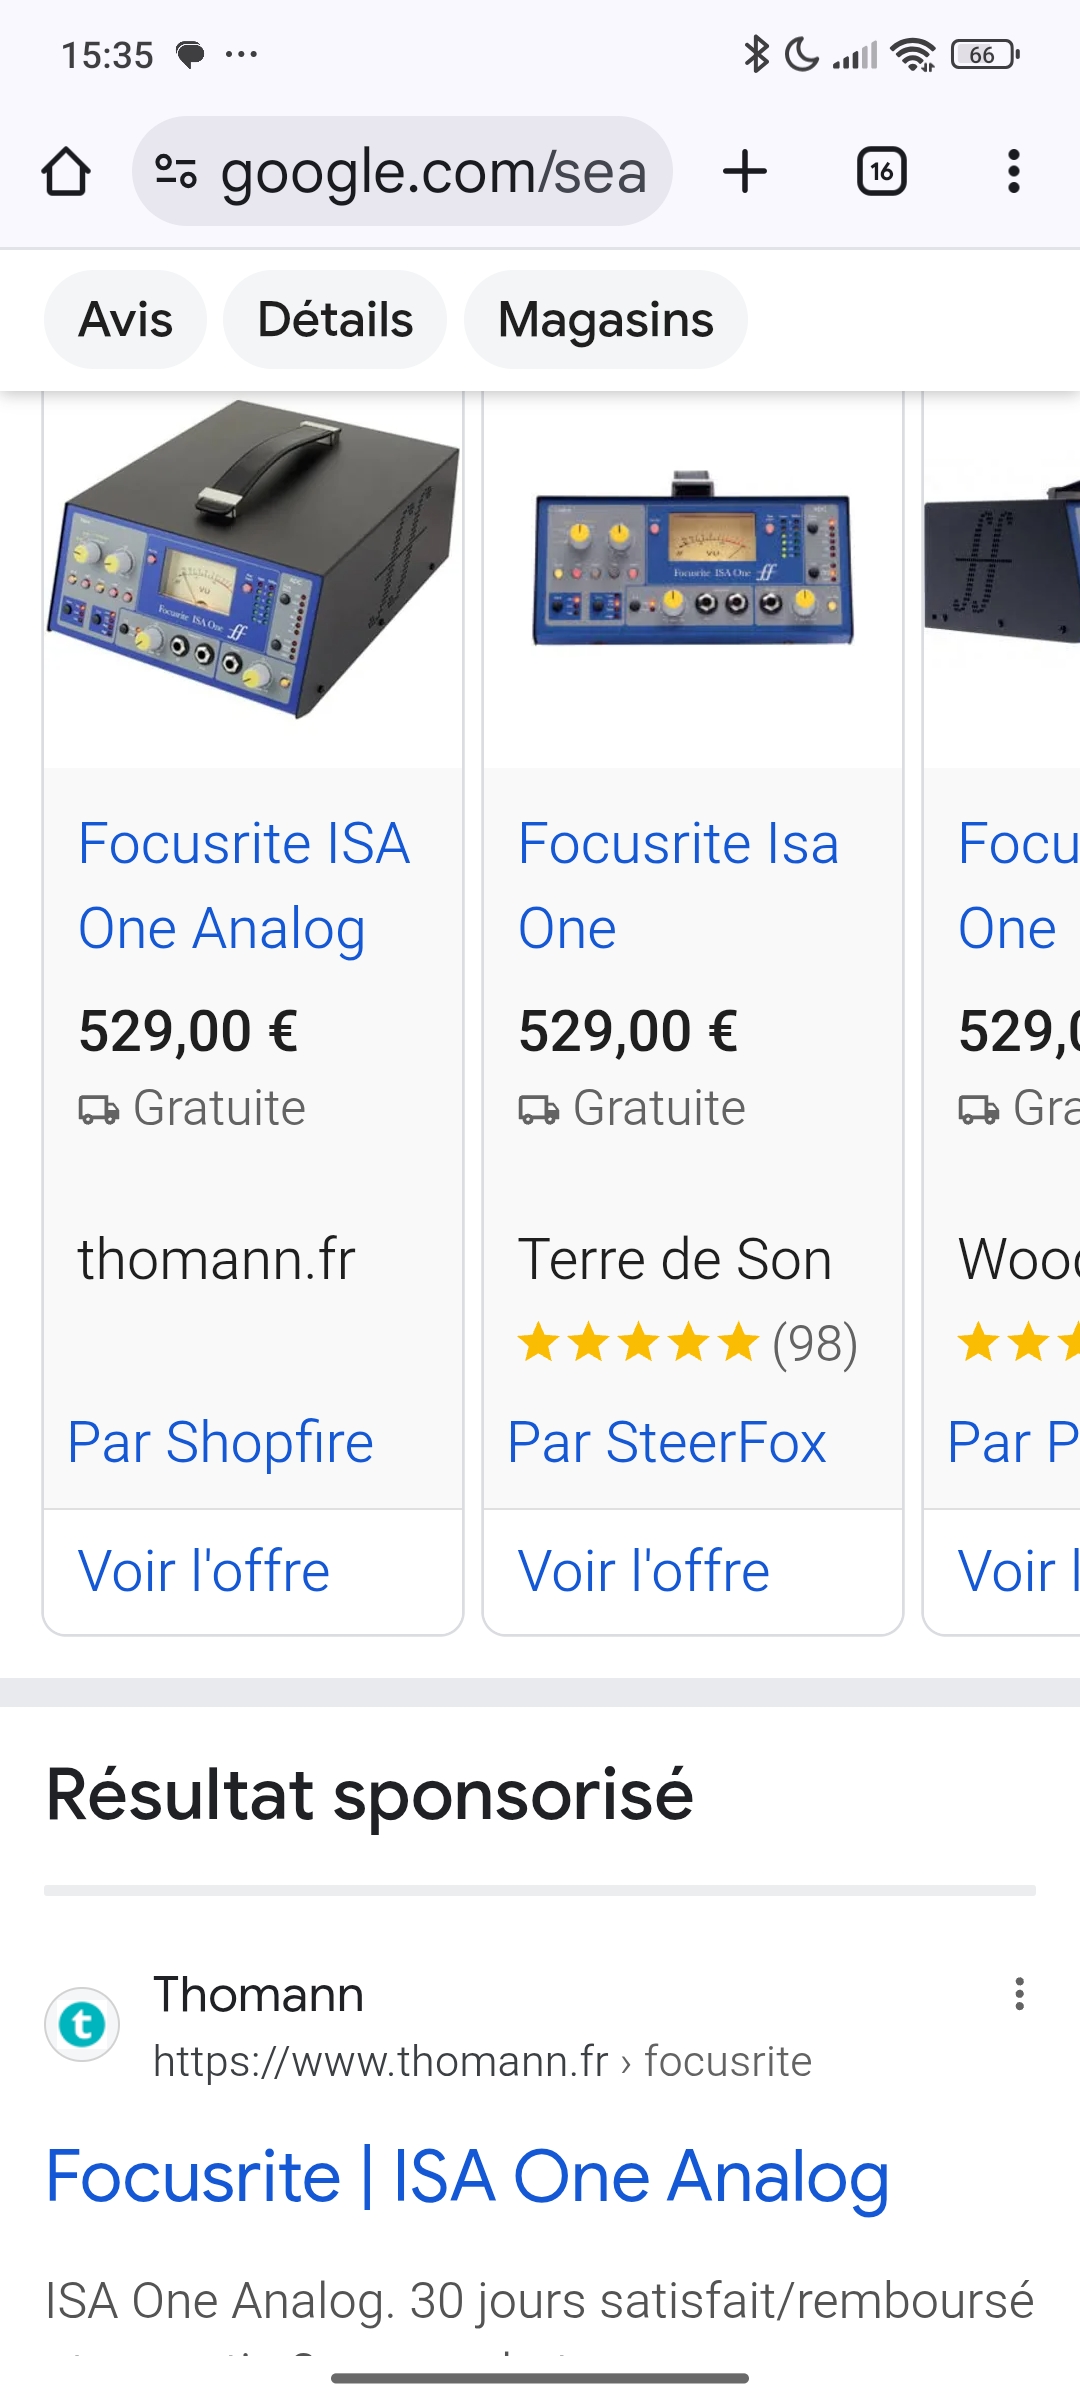Viewport: 1080px width, 2400px height.
Task: Switch to the Magasins tab
Action: click(606, 320)
